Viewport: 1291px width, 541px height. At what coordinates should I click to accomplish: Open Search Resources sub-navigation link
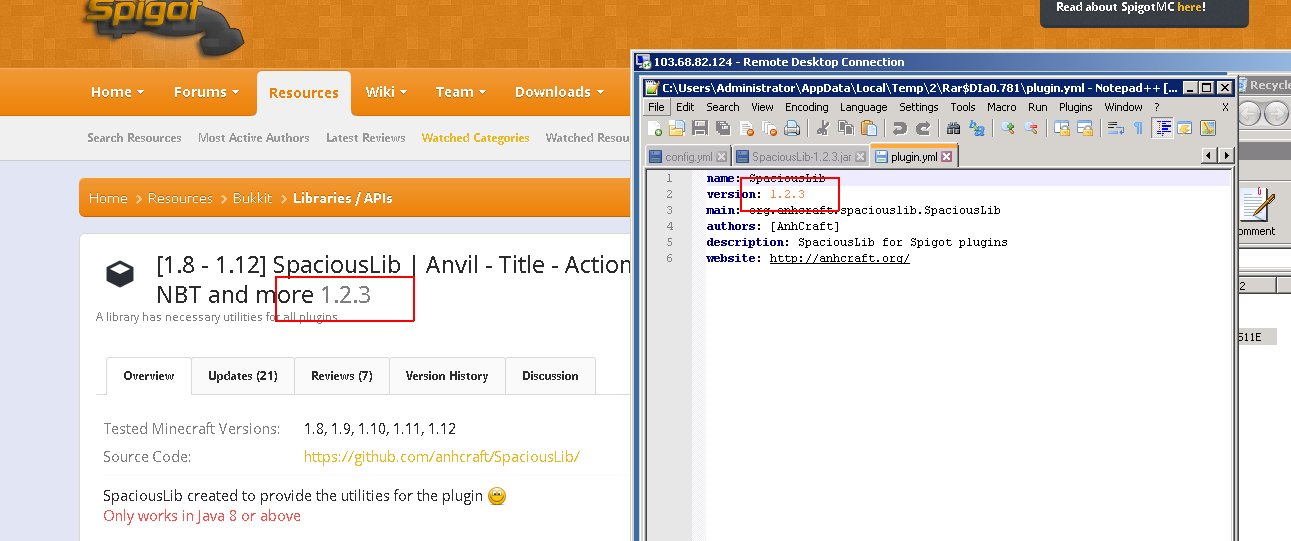click(134, 138)
